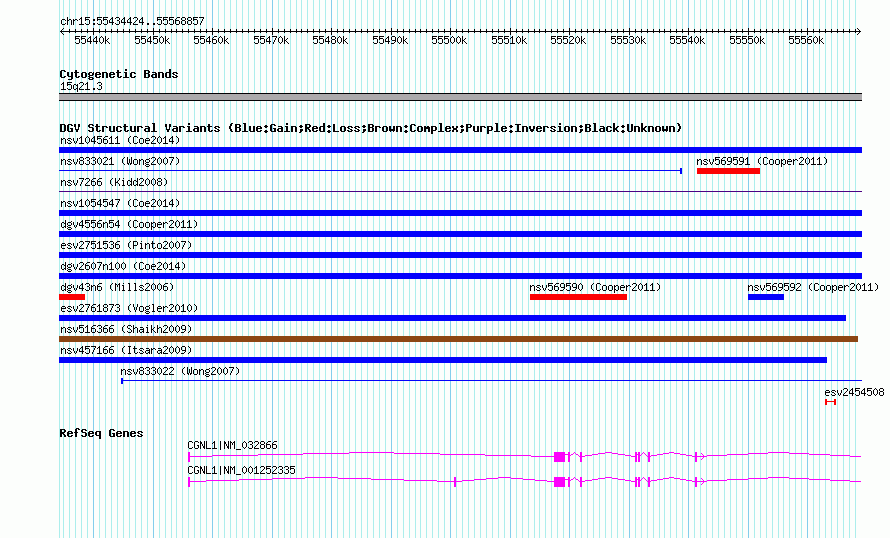Screen dimensions: 890x538
Task: Open the CGNL1|NM_032866 gene label
Action: coord(233,445)
